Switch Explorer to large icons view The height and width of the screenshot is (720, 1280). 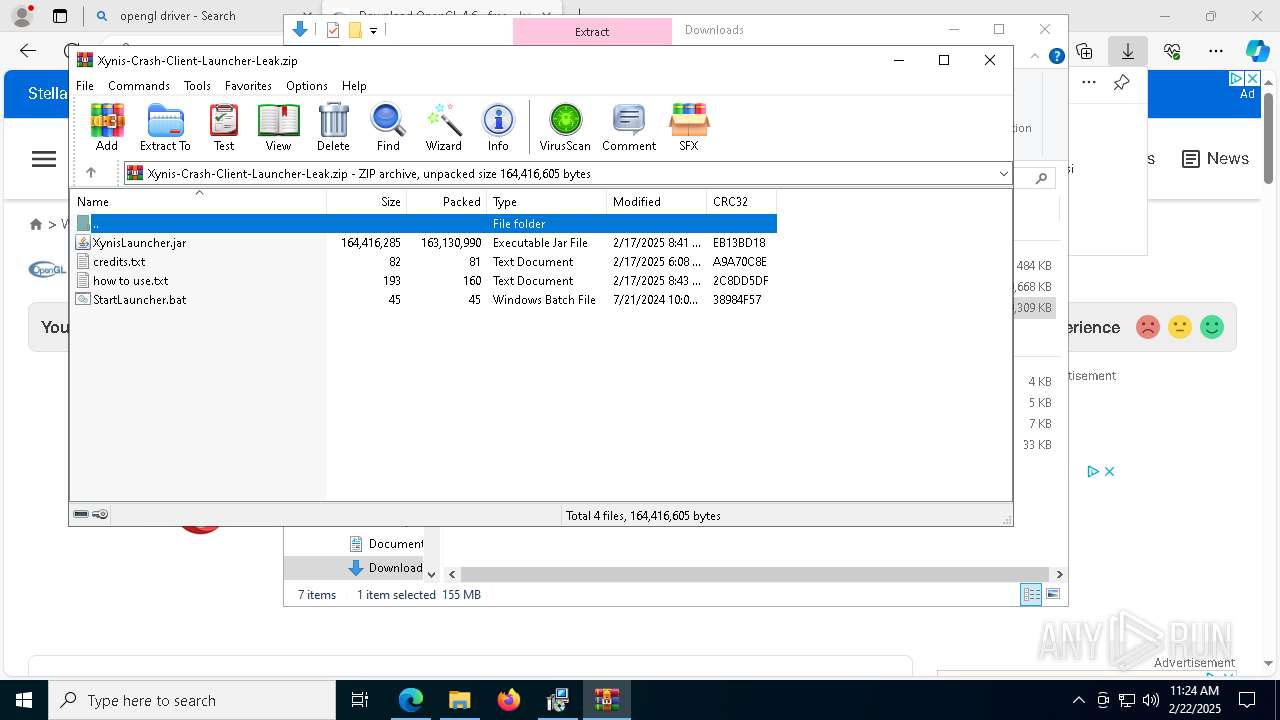(1052, 594)
